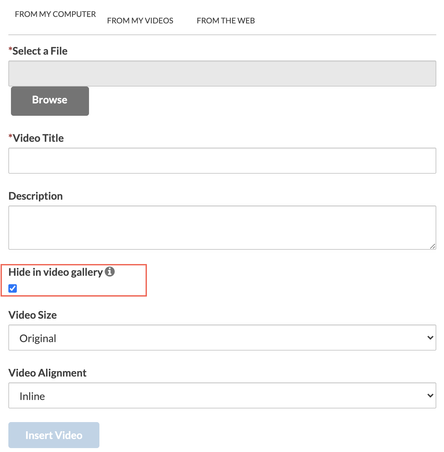Focus the Video Title text field

[x=222, y=161]
